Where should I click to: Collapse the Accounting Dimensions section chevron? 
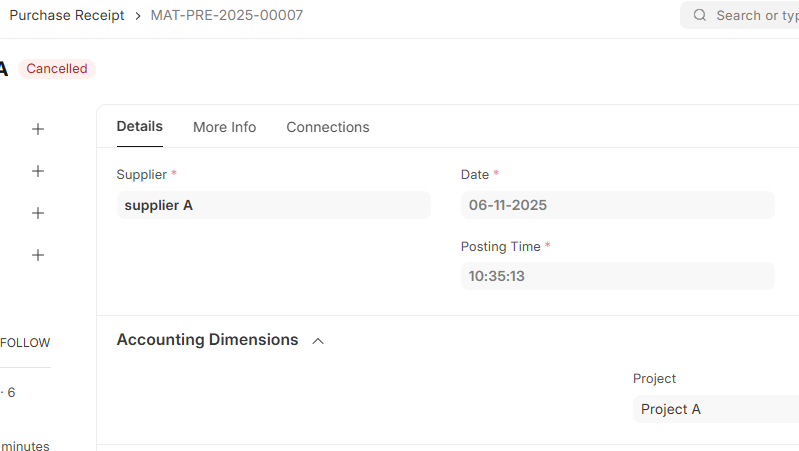point(318,341)
